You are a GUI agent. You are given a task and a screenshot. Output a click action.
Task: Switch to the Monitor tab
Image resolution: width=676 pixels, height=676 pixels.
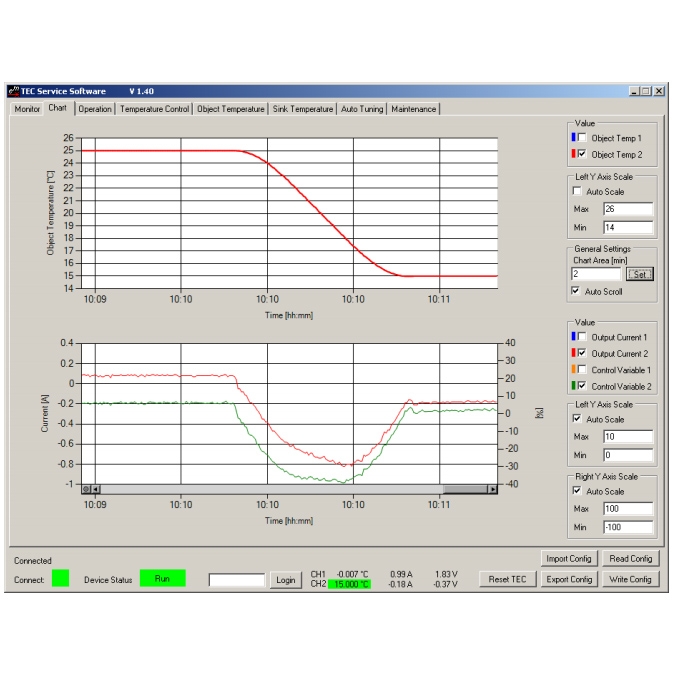click(27, 109)
